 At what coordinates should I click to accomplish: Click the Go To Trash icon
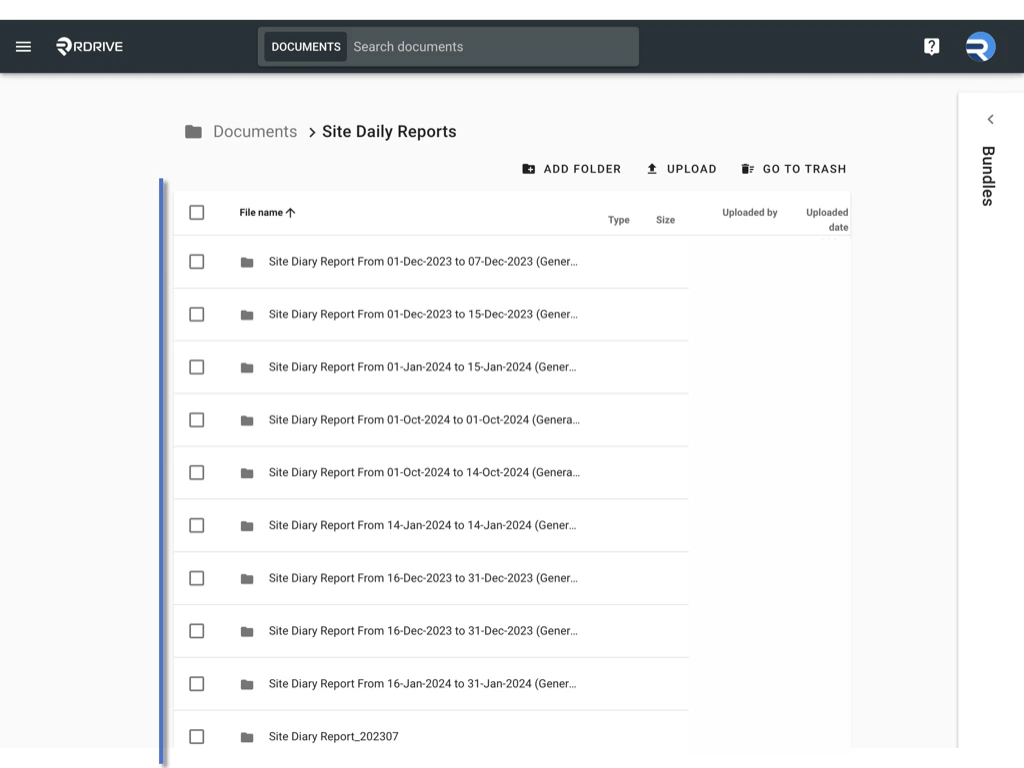748,169
